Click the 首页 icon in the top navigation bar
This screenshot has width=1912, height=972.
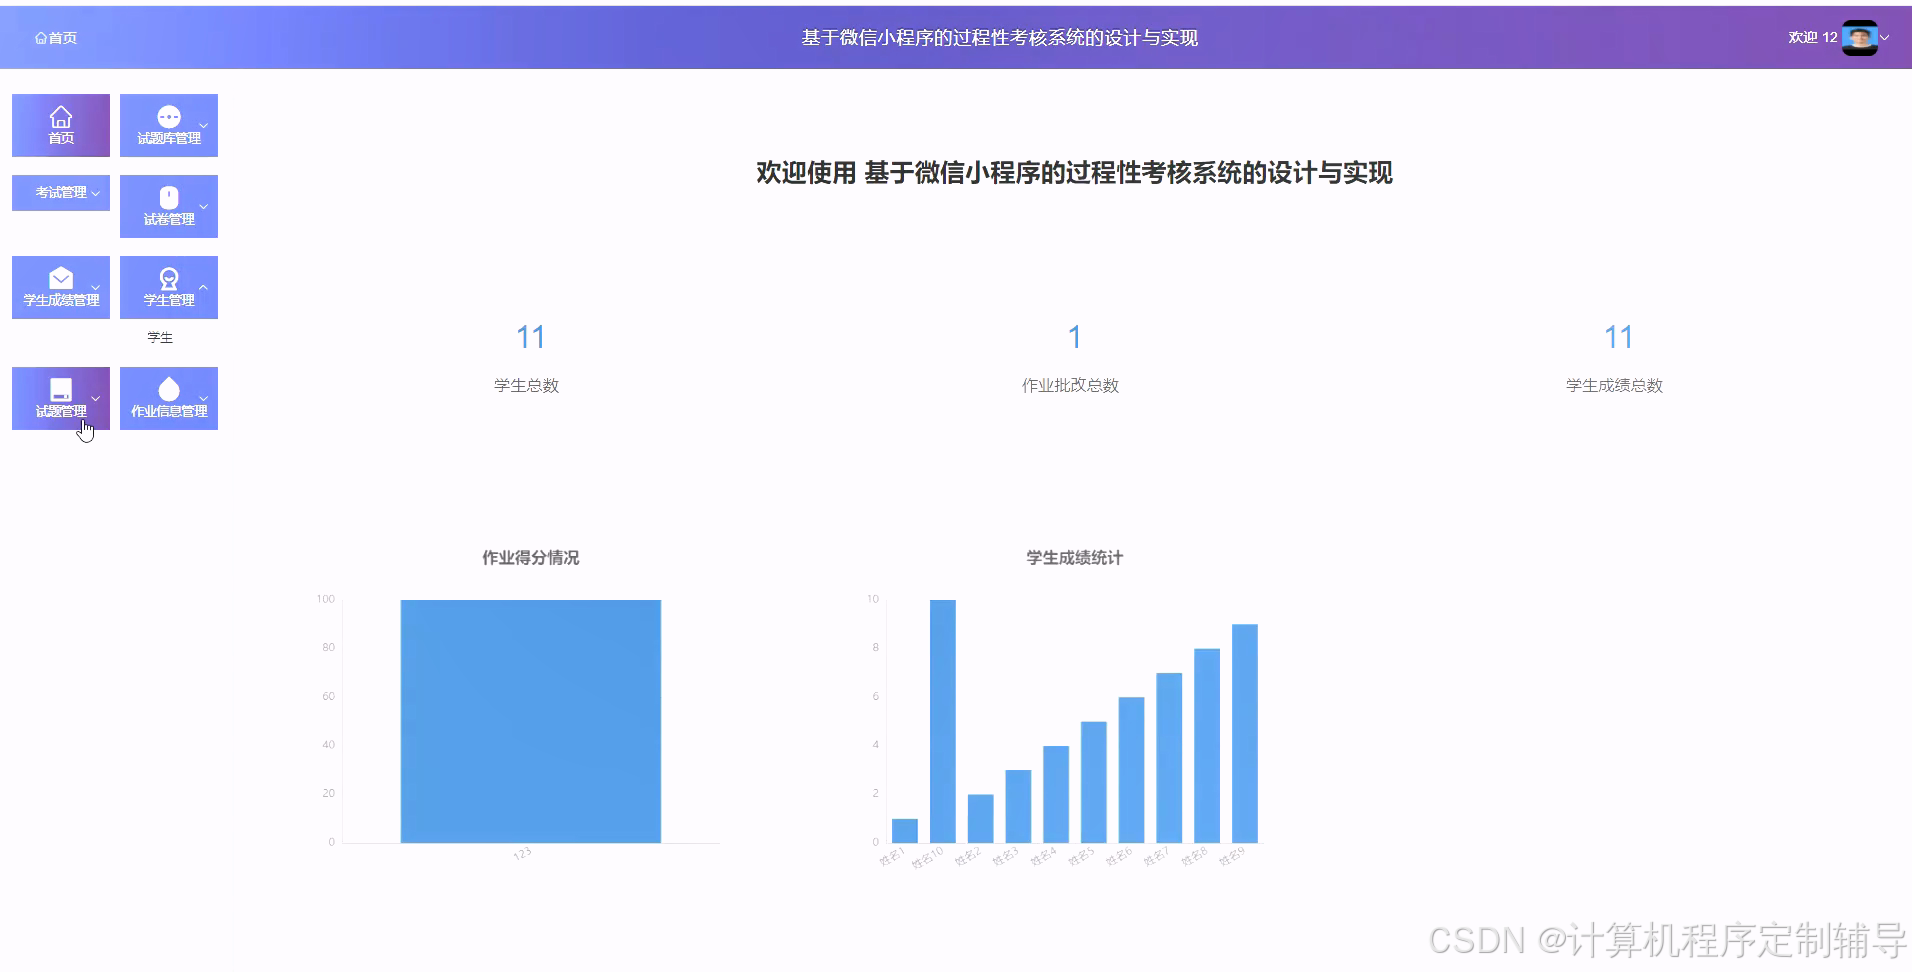point(55,37)
